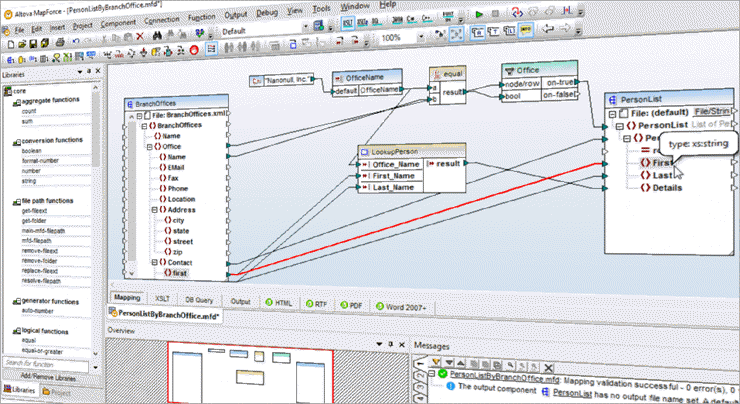The height and width of the screenshot is (404, 740).
Task: Print using the printer icon
Action: 60,42
